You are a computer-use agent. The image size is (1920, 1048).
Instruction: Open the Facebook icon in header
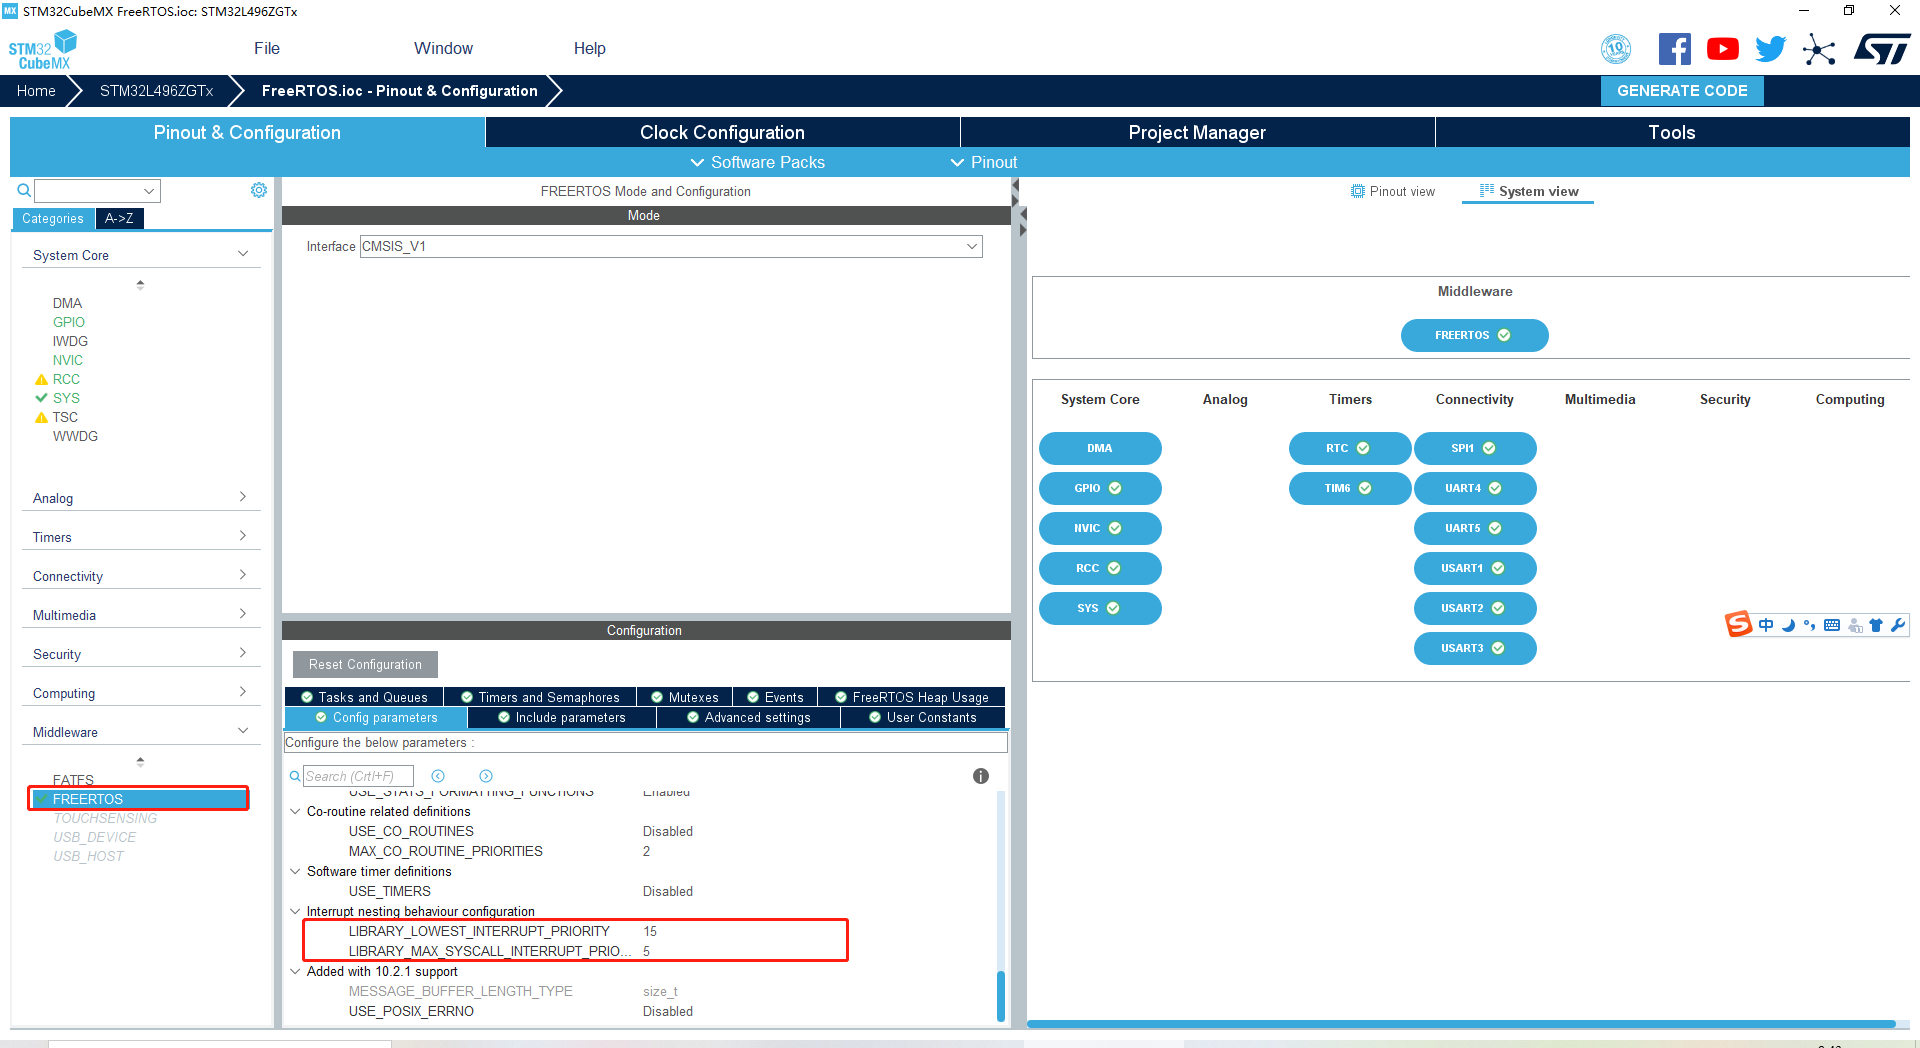point(1674,49)
